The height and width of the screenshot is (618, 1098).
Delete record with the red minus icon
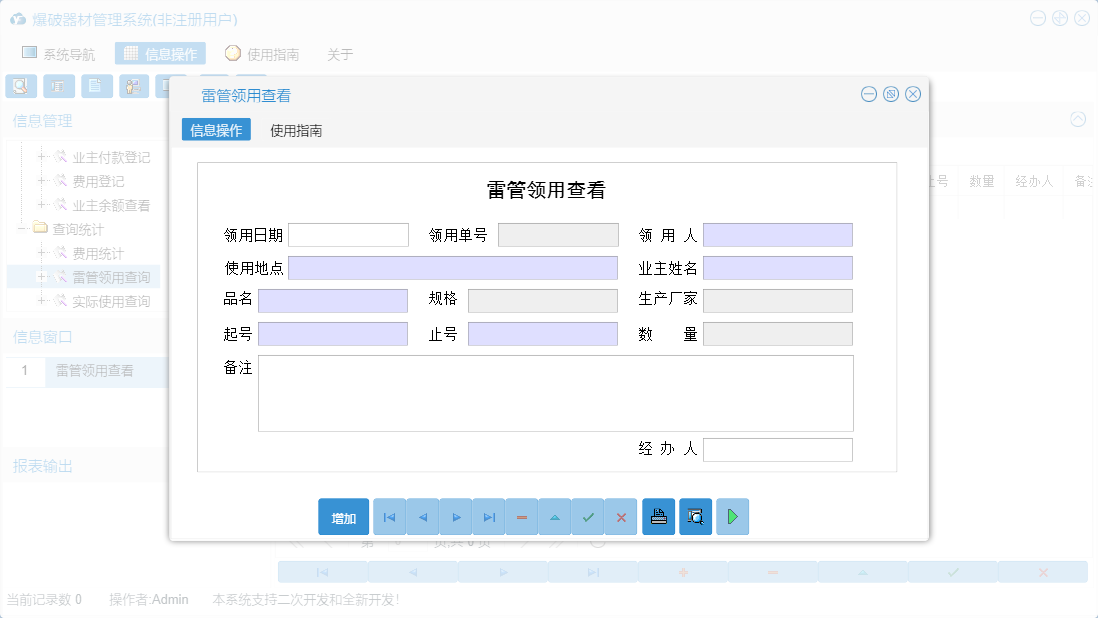tap(521, 516)
